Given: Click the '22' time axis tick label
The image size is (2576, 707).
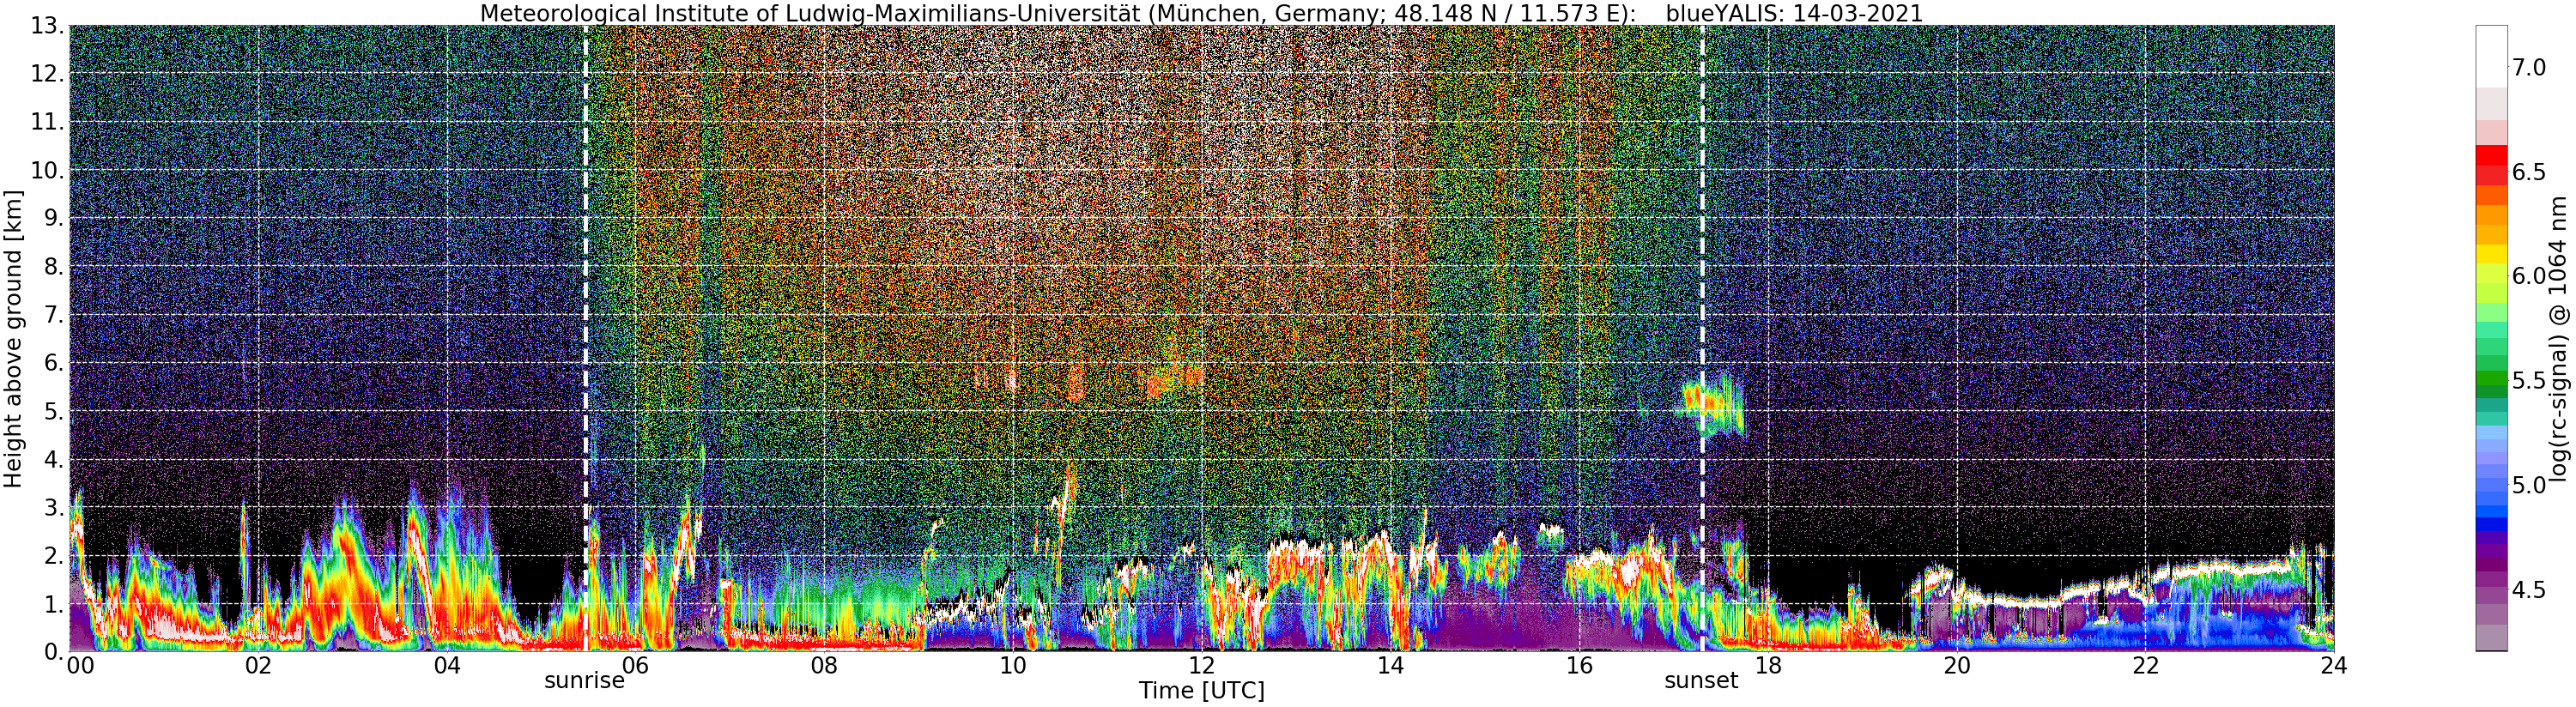Looking at the screenshot, I should pyautogui.click(x=2145, y=665).
